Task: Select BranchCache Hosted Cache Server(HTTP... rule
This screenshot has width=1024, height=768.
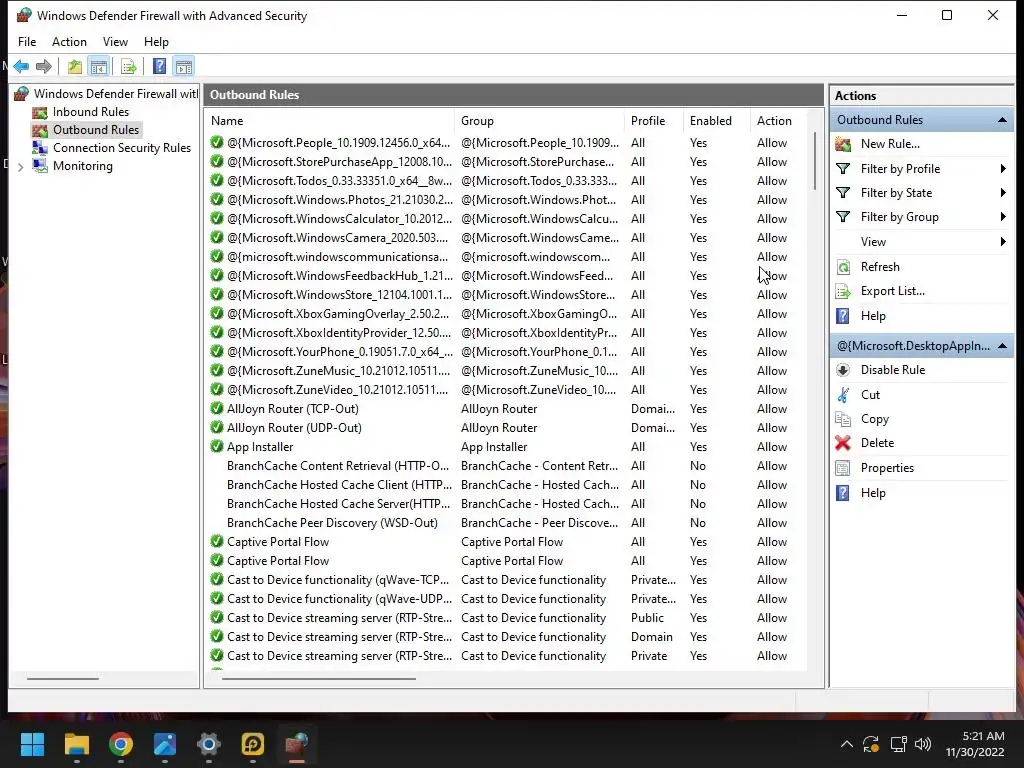Action: pos(507,504)
